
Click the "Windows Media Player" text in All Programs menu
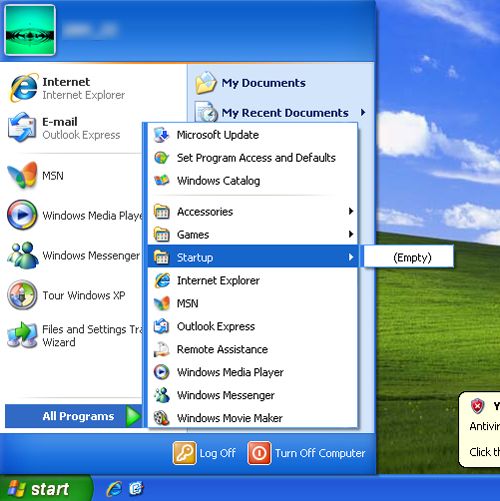tap(230, 372)
